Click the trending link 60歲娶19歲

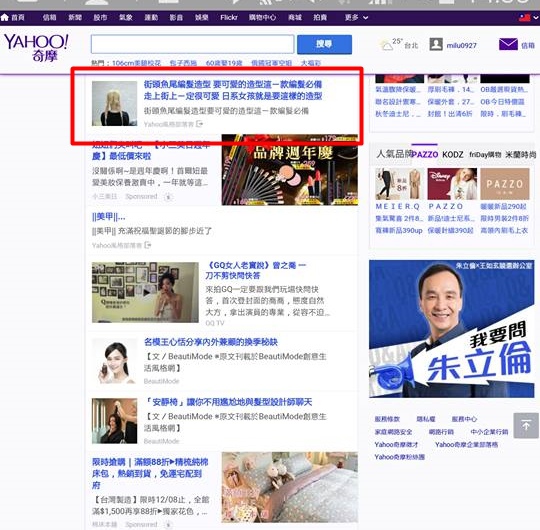click(224, 63)
